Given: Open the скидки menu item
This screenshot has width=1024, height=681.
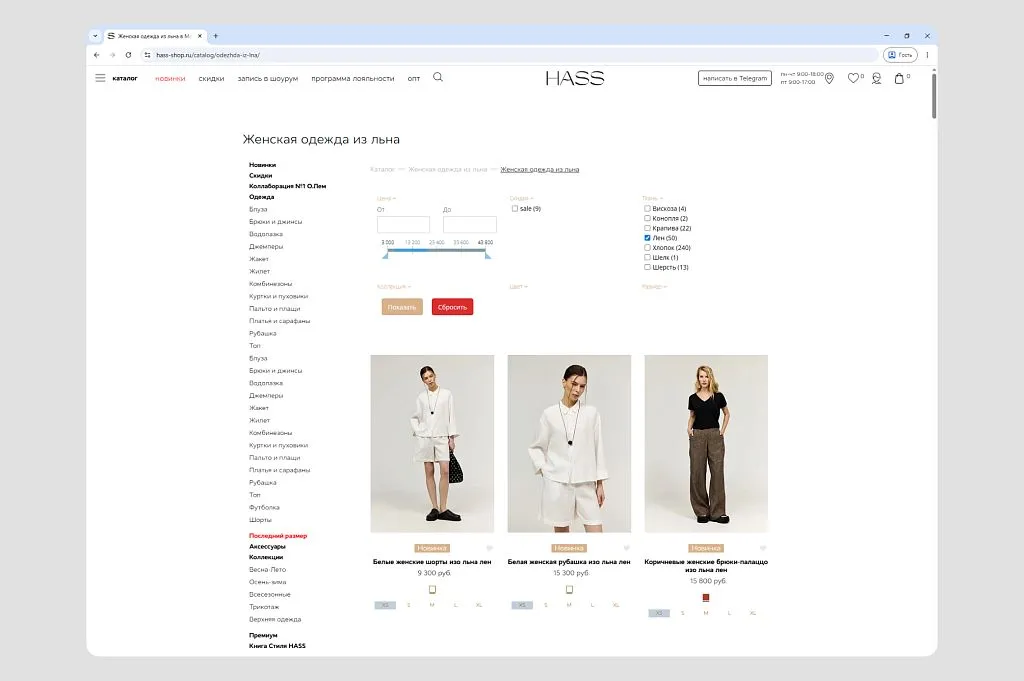Looking at the screenshot, I should (211, 78).
